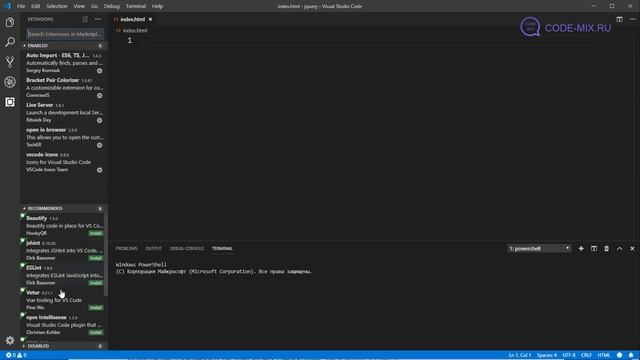The image size is (640, 360).
Task: Expand the DISABLED extensions section
Action: tap(64, 346)
